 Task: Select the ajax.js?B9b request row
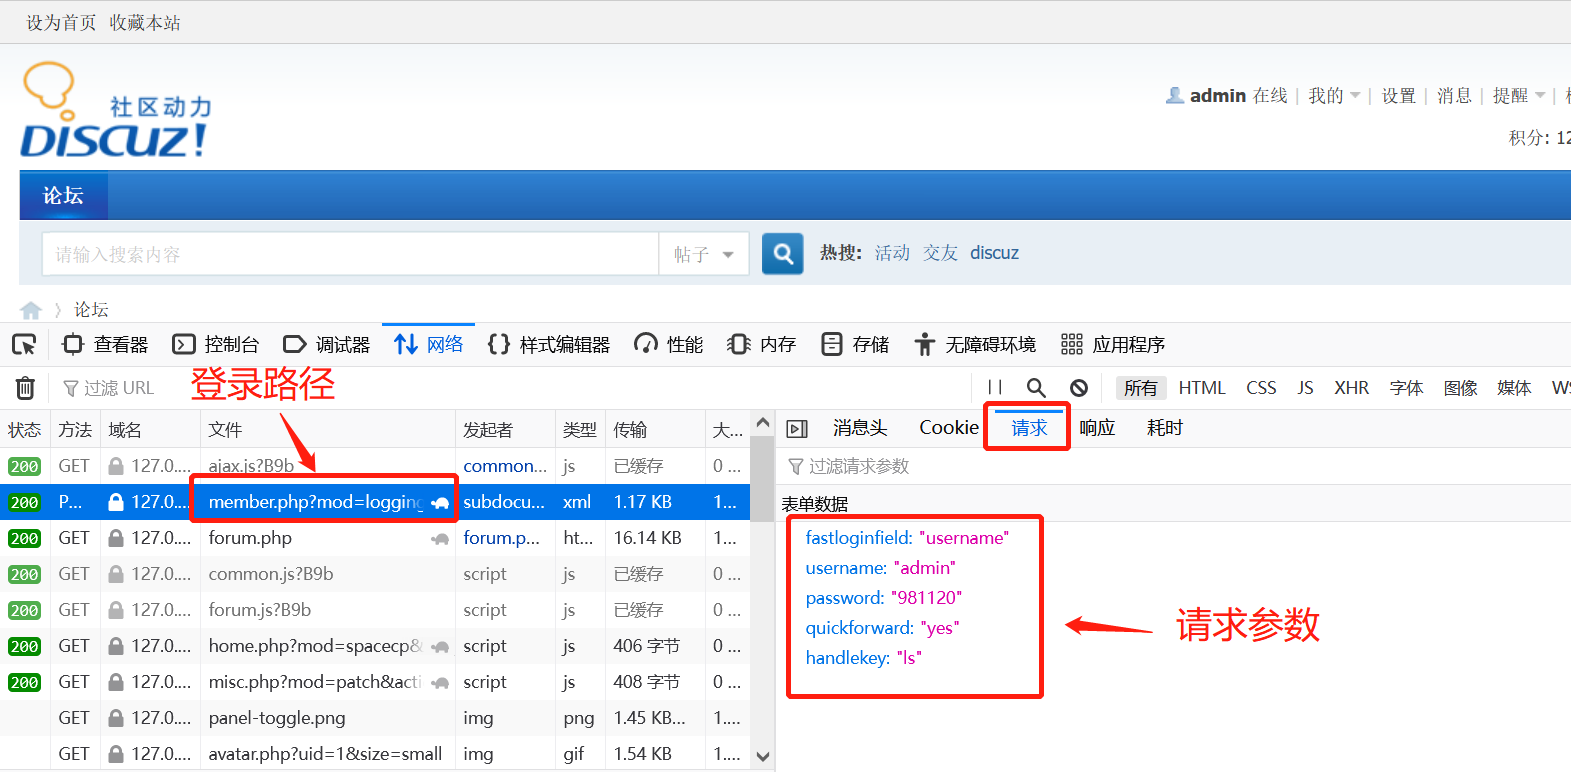click(x=375, y=466)
